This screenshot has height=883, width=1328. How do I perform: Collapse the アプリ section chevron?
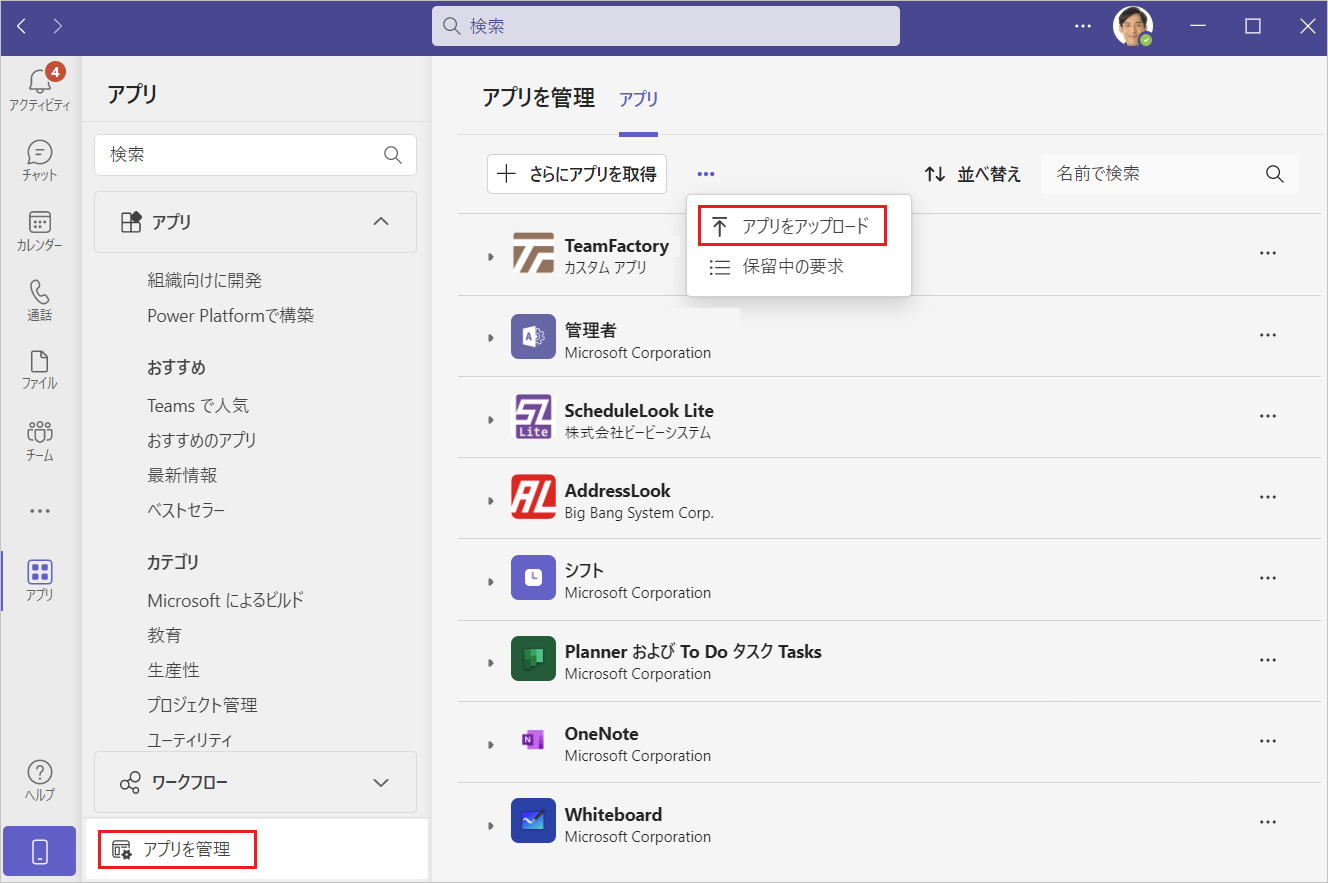pyautogui.click(x=381, y=222)
